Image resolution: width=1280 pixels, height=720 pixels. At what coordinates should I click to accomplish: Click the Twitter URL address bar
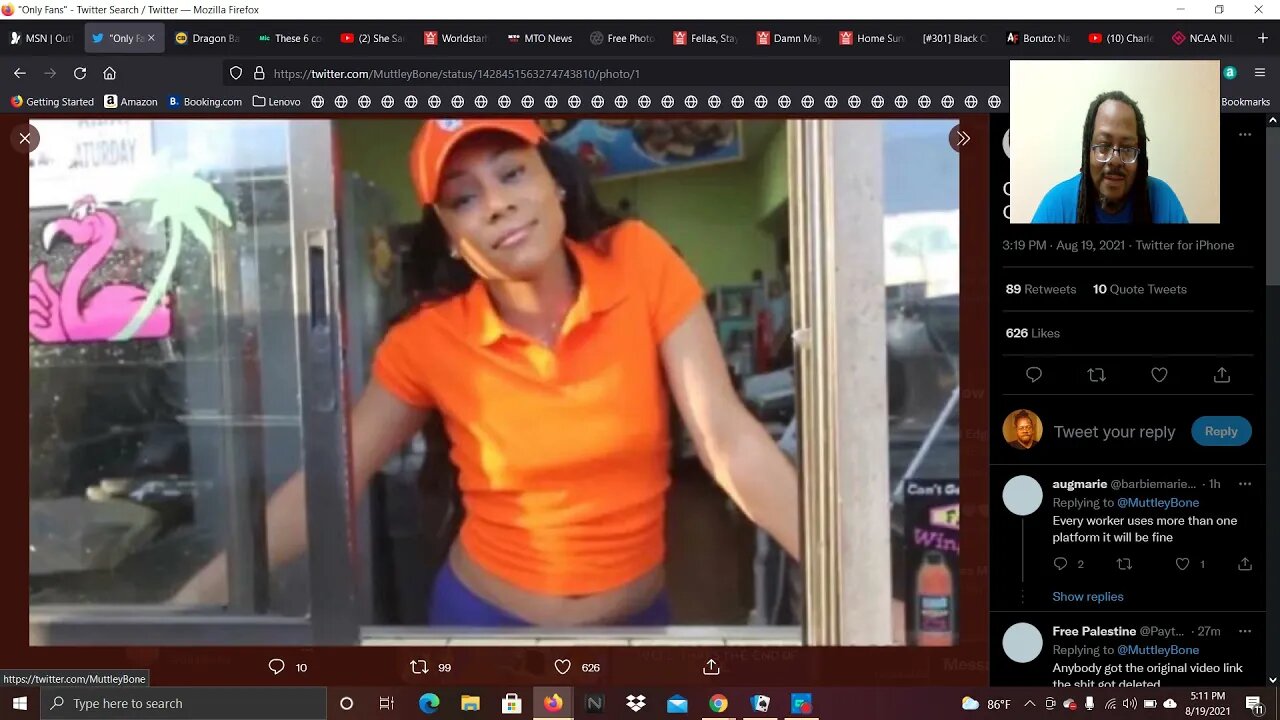(x=620, y=73)
